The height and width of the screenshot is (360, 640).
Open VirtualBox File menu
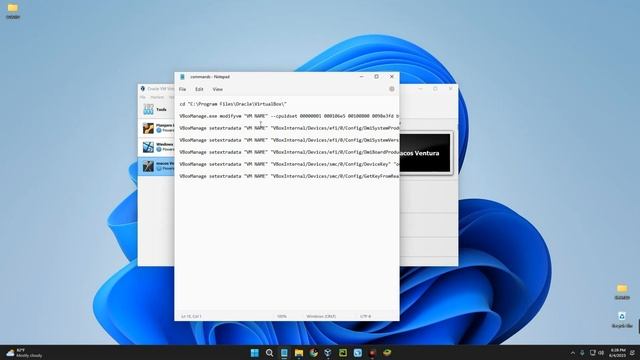(142, 97)
